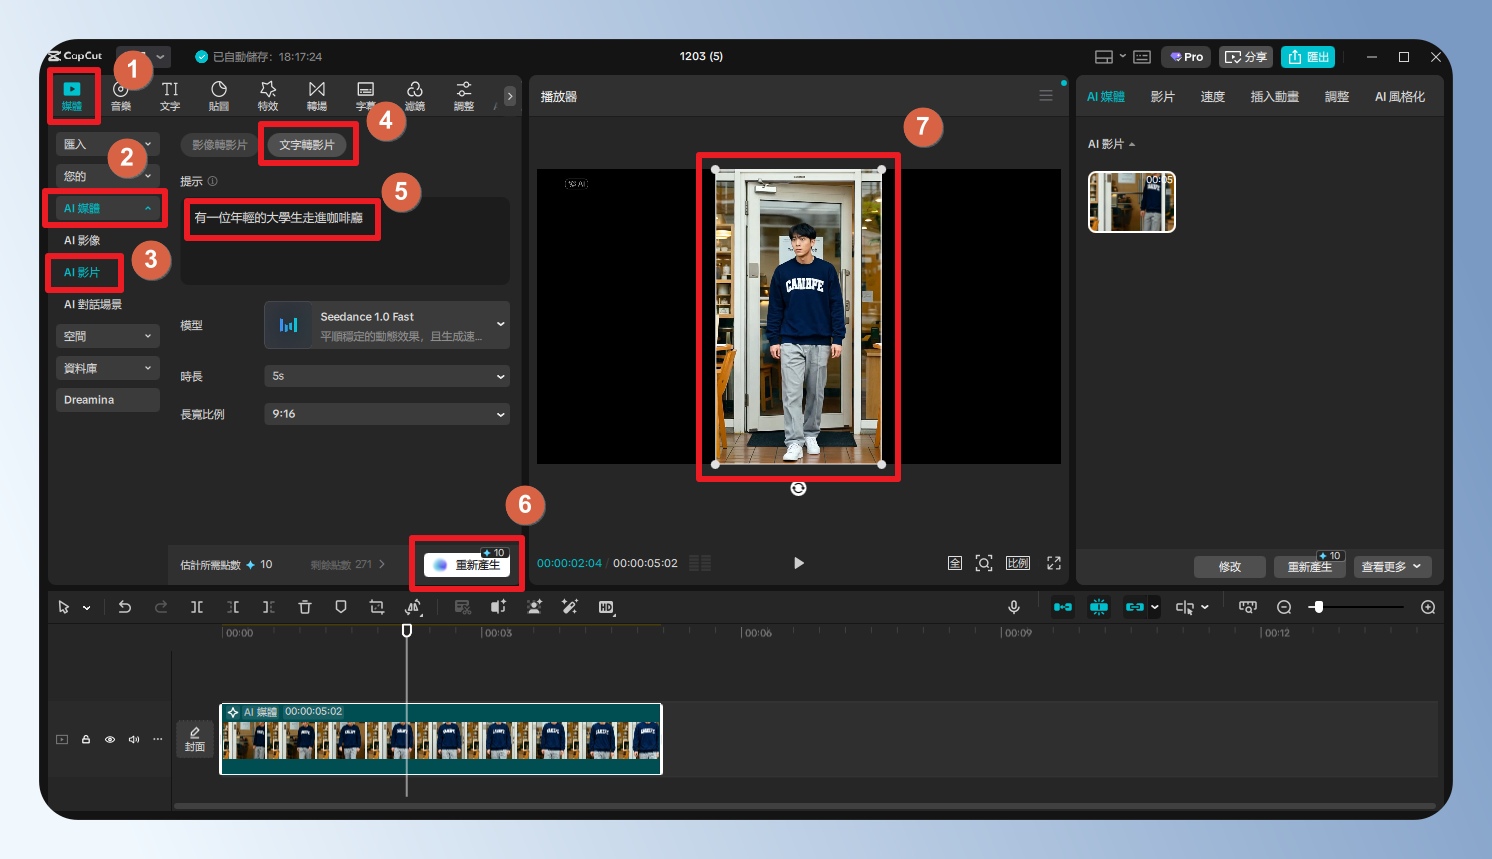
Task: Click the 修改 modify button
Action: click(x=1229, y=567)
